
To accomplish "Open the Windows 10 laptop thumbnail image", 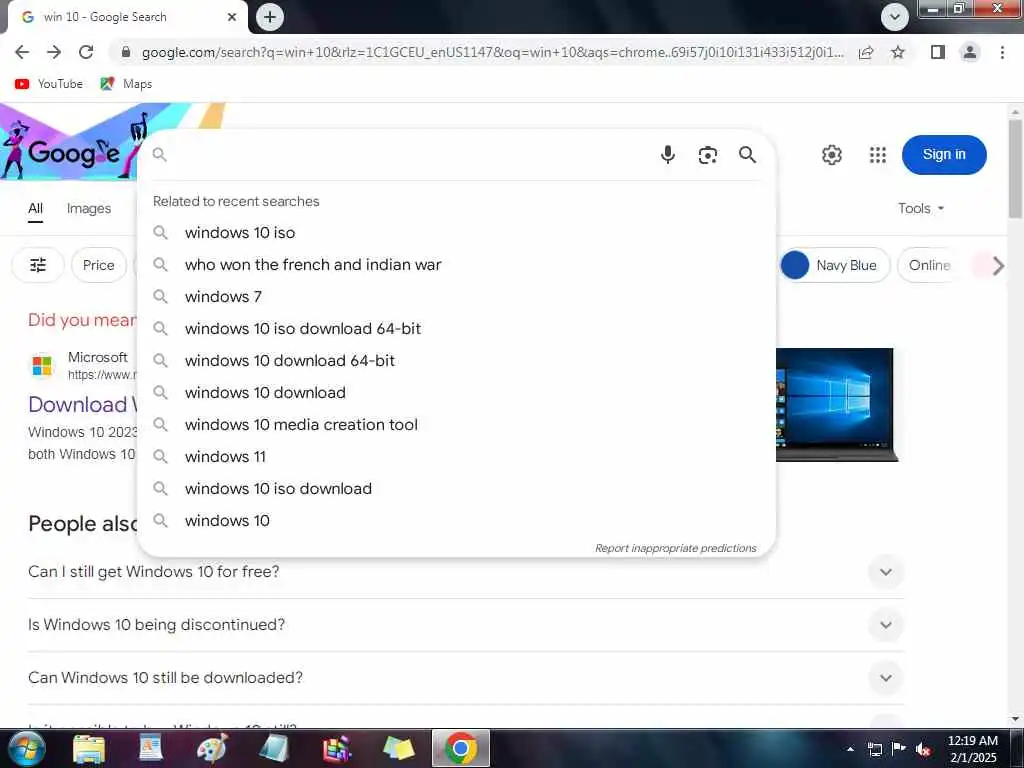I will pos(837,405).
